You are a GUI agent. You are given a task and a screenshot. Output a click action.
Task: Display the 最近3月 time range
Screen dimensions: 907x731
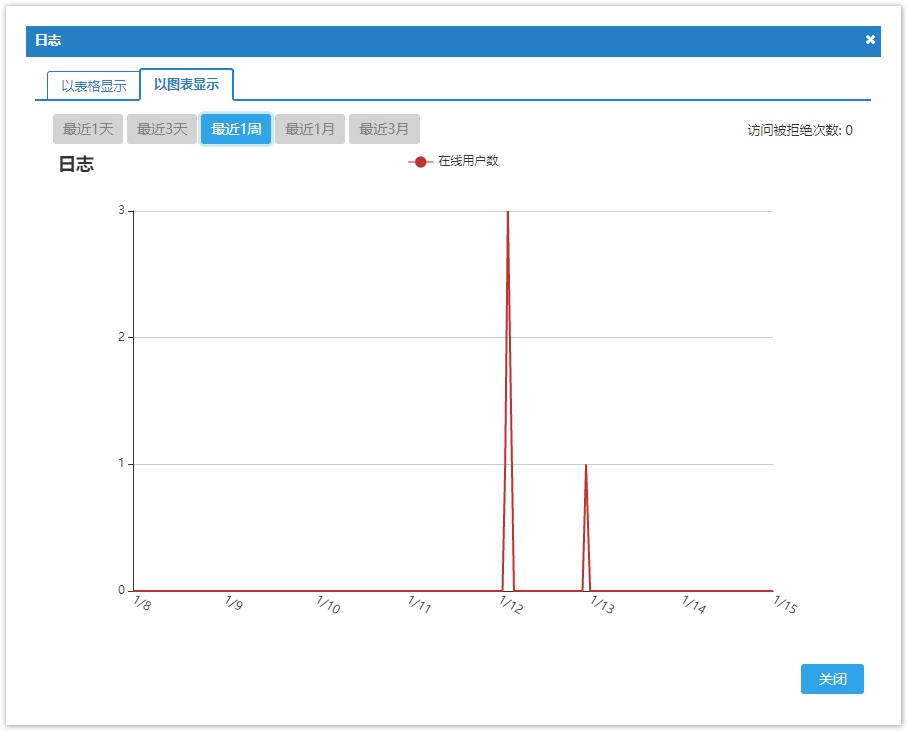tap(384, 128)
